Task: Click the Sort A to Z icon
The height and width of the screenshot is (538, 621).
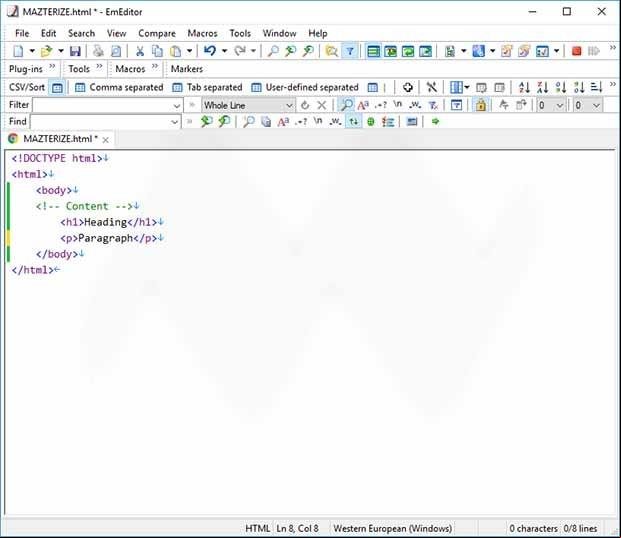Action: point(524,87)
